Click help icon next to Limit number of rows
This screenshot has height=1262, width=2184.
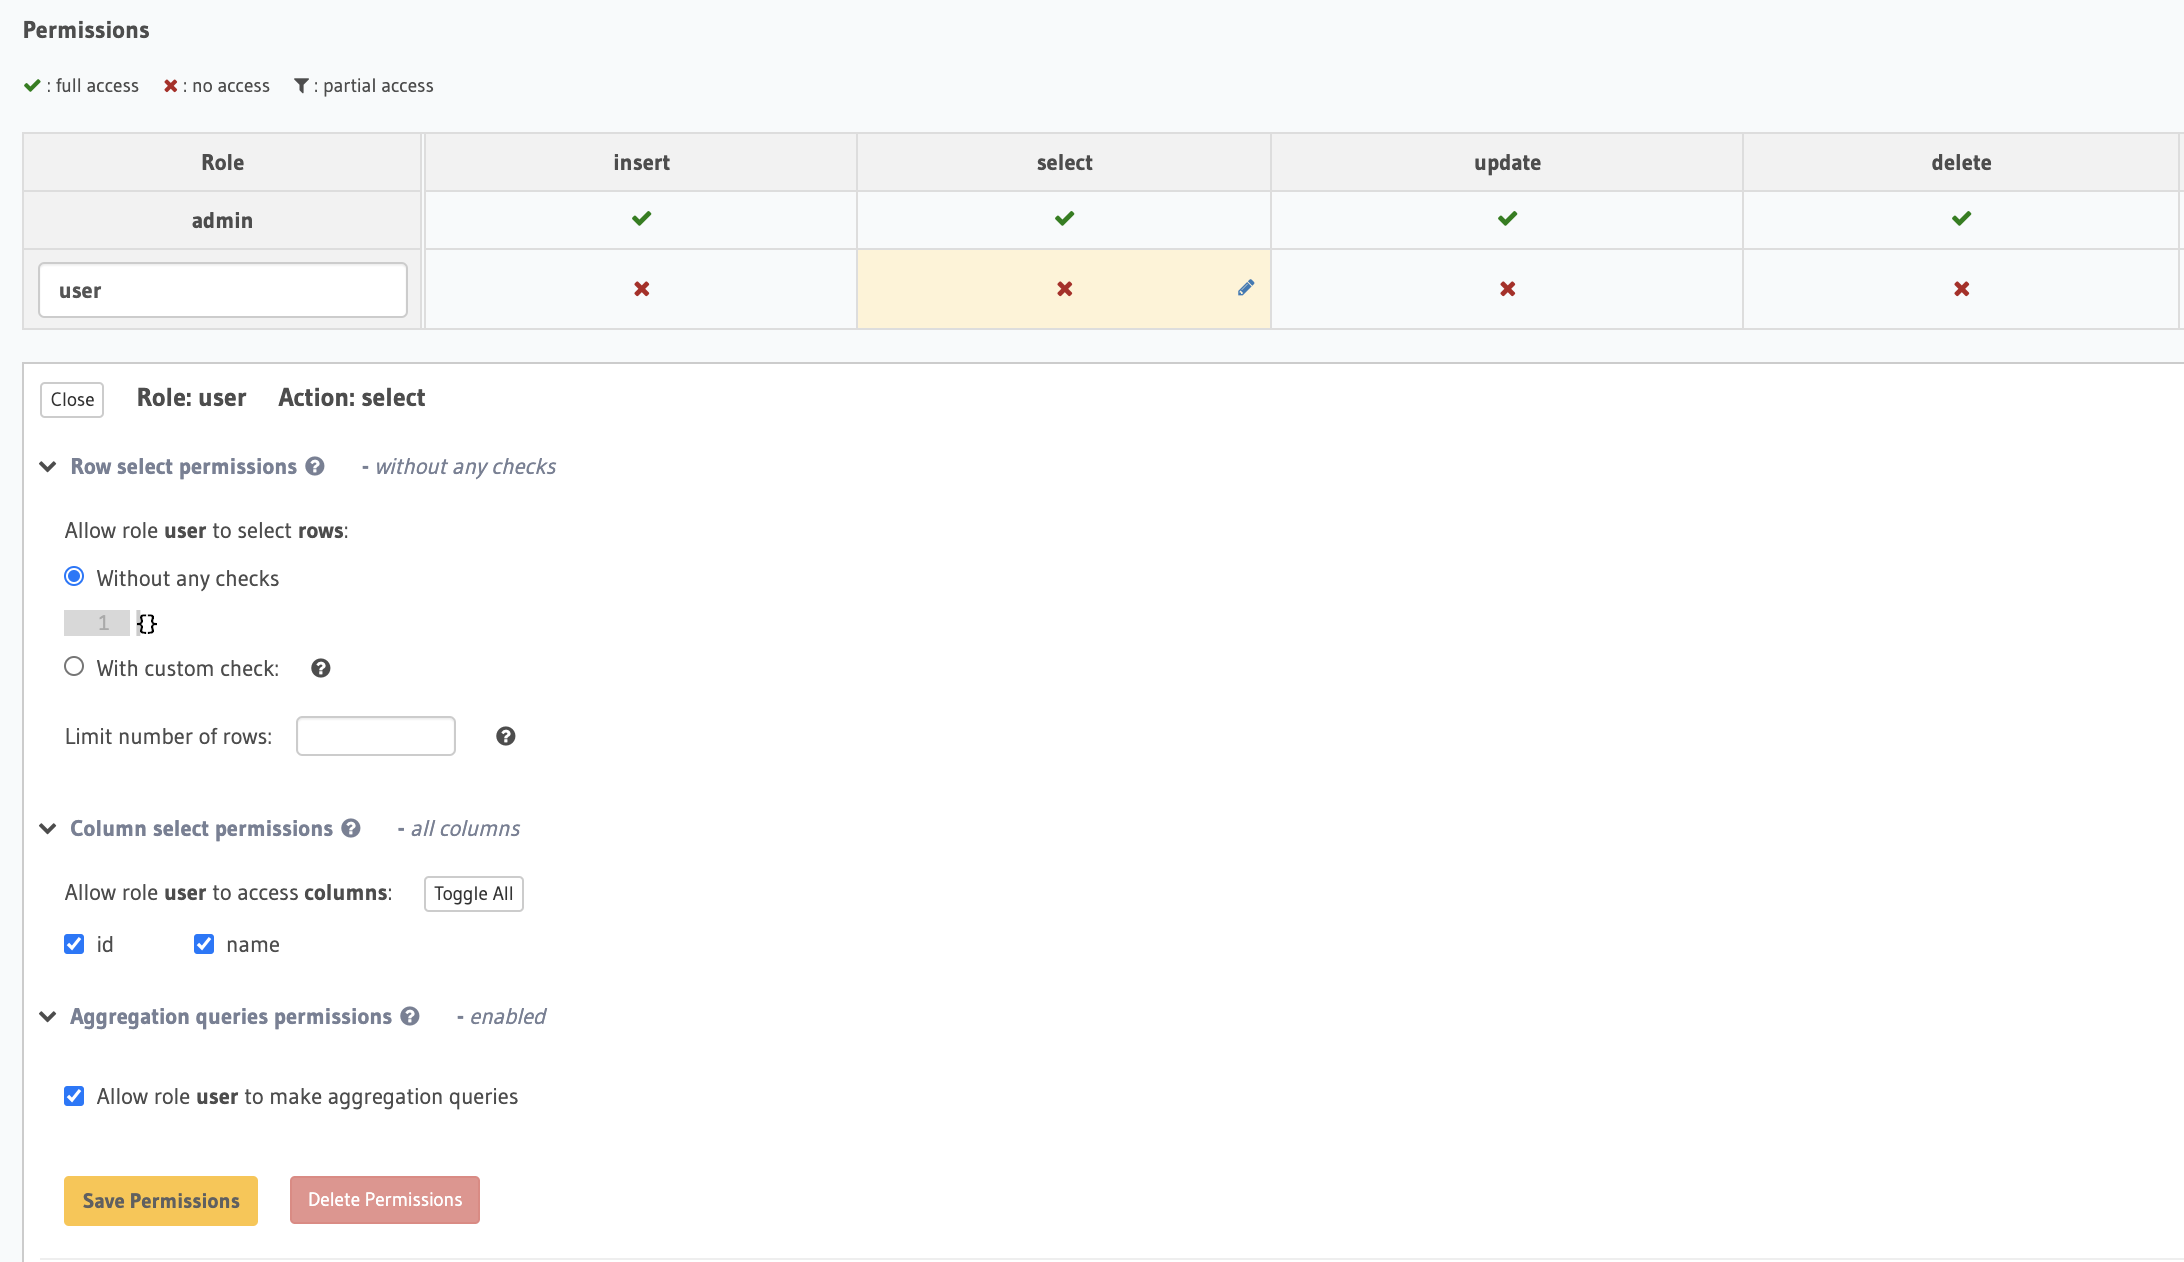pyautogui.click(x=505, y=736)
